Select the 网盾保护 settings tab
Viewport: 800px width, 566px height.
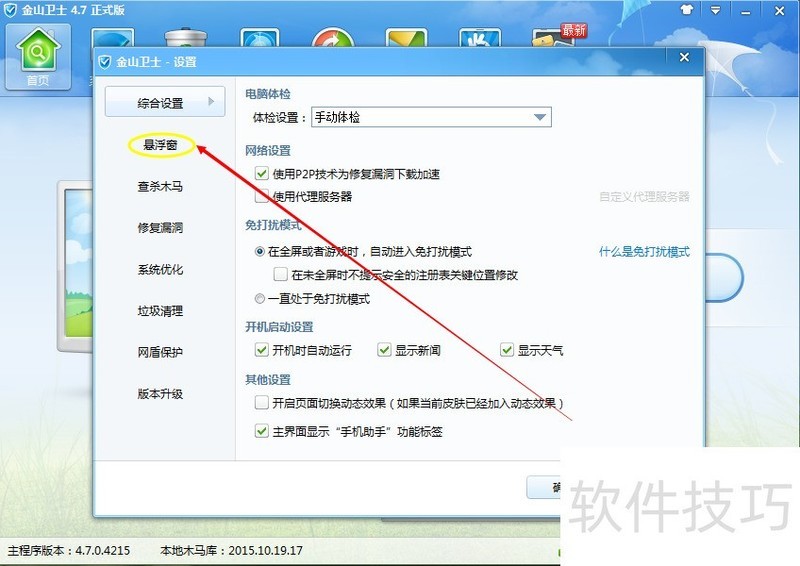(160, 352)
